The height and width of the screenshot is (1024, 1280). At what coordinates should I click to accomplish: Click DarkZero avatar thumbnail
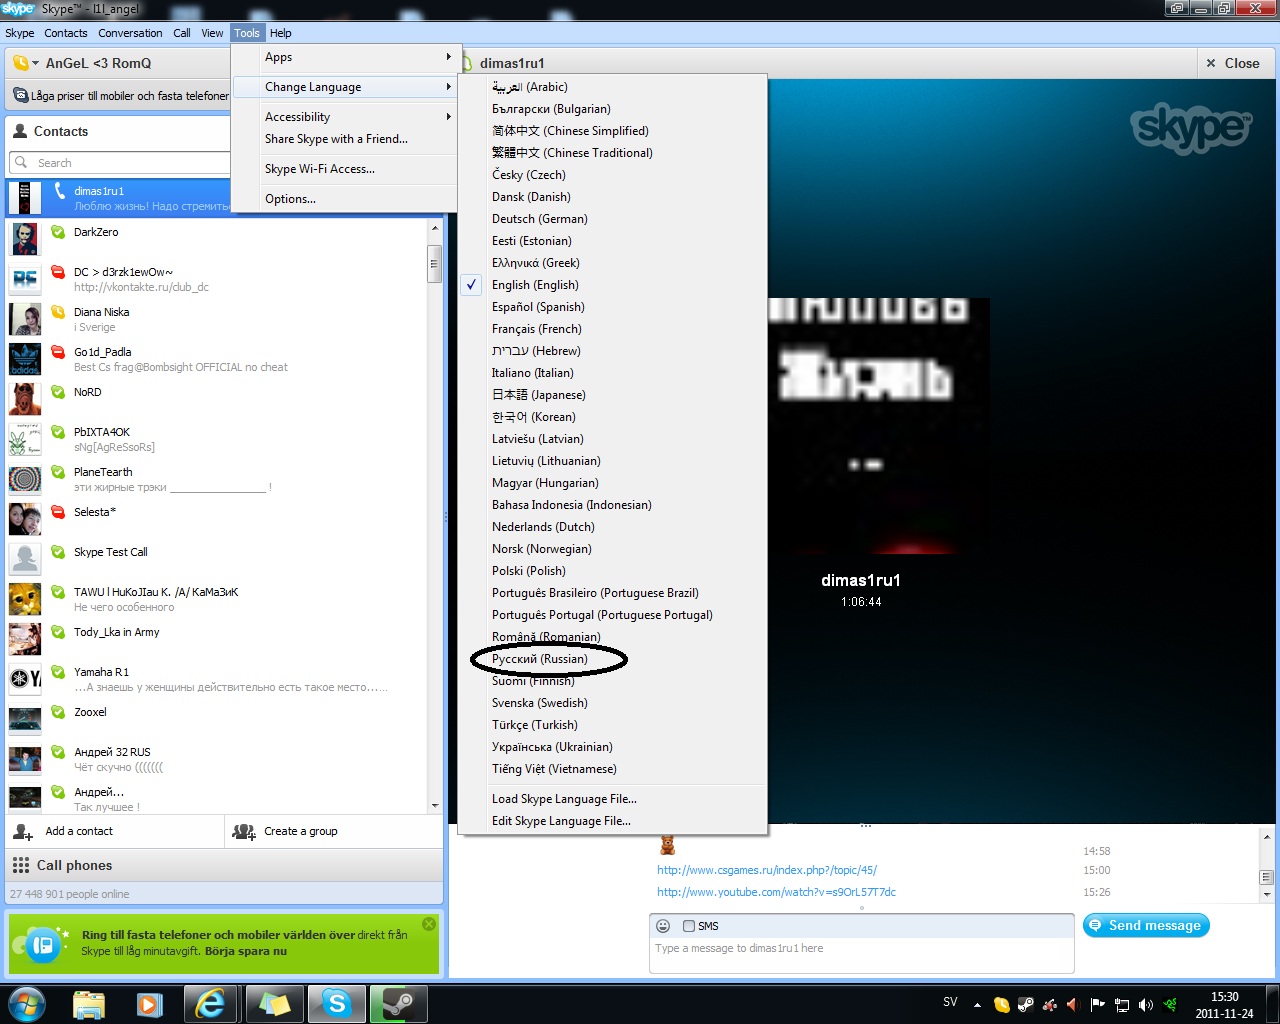tap(25, 239)
